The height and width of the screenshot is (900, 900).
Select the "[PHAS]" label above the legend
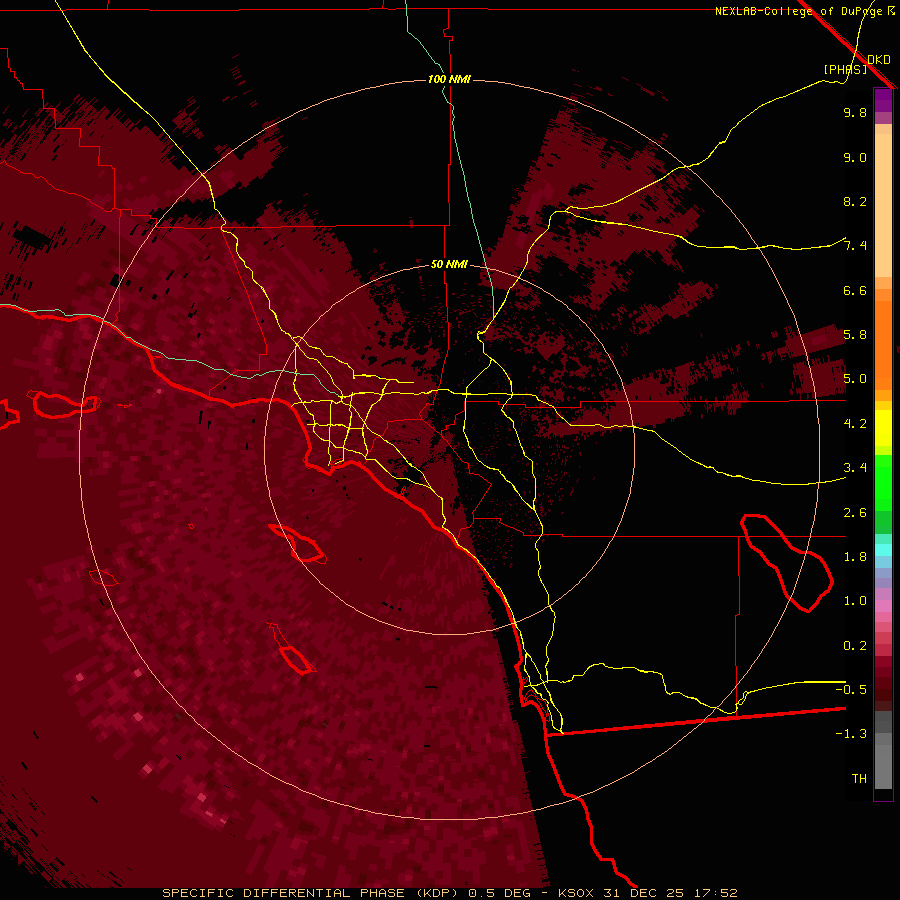point(845,69)
